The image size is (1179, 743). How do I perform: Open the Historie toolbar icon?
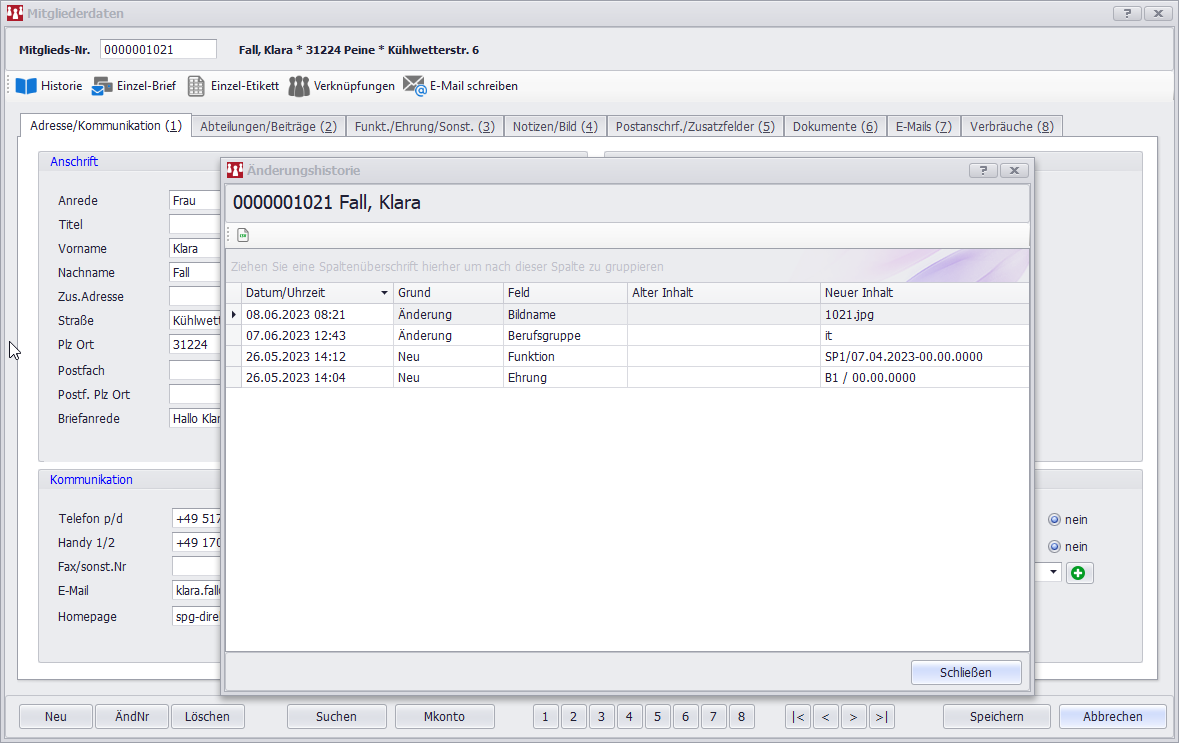click(26, 86)
